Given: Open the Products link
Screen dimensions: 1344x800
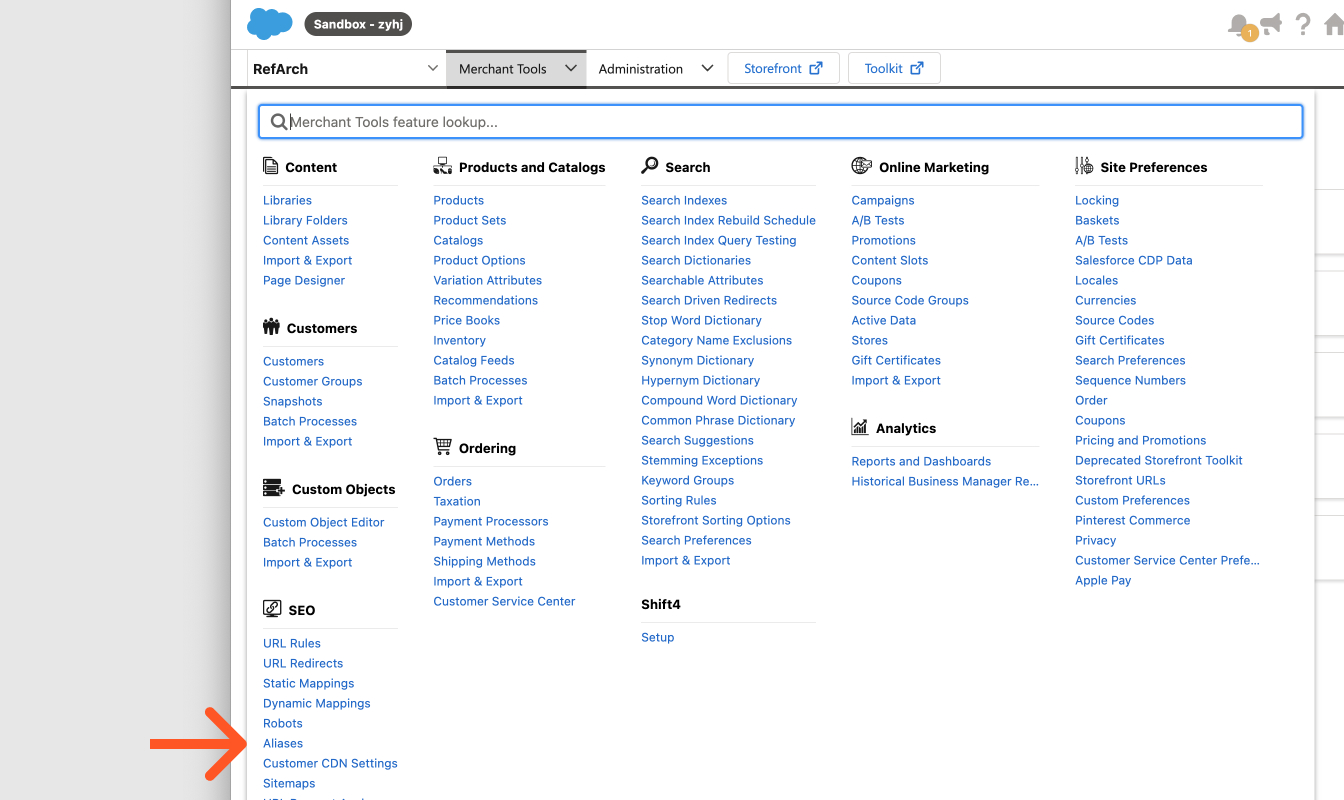Looking at the screenshot, I should coord(458,200).
